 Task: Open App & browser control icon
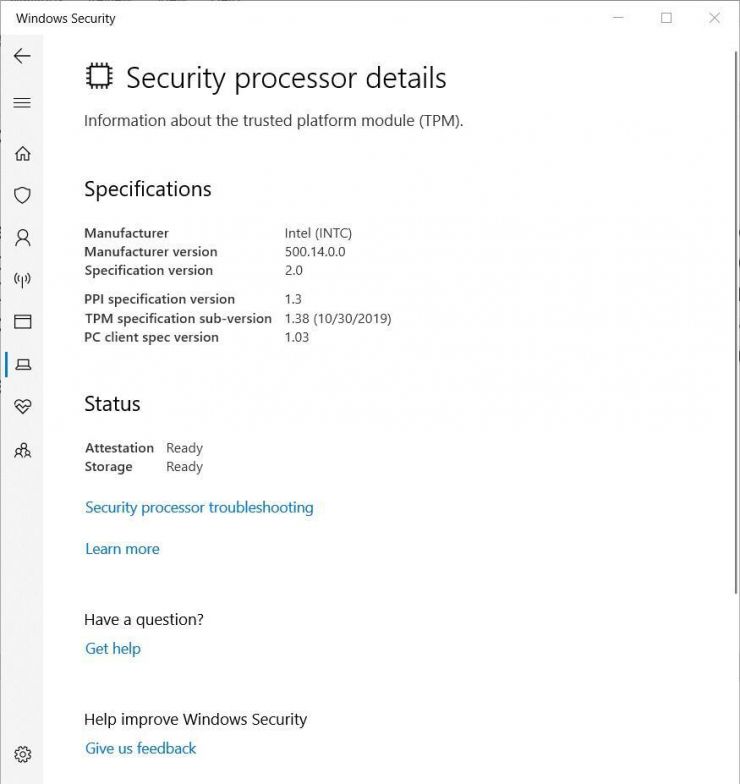(22, 322)
